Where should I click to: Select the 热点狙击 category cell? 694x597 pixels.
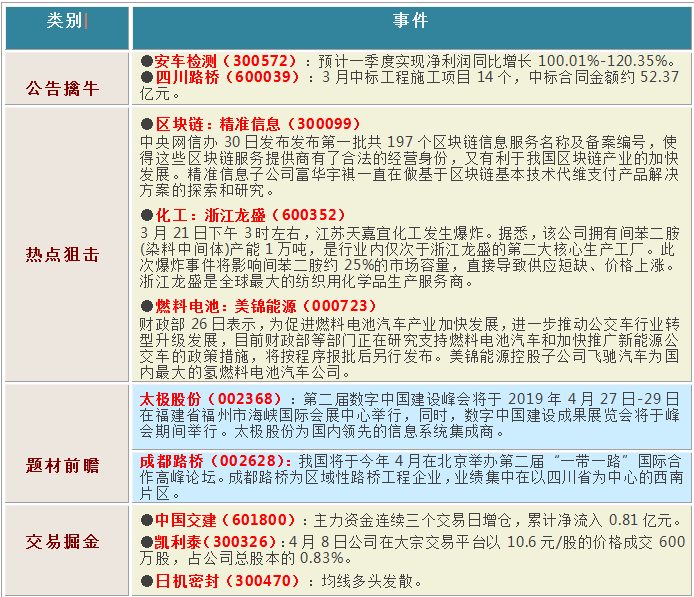tap(67, 244)
